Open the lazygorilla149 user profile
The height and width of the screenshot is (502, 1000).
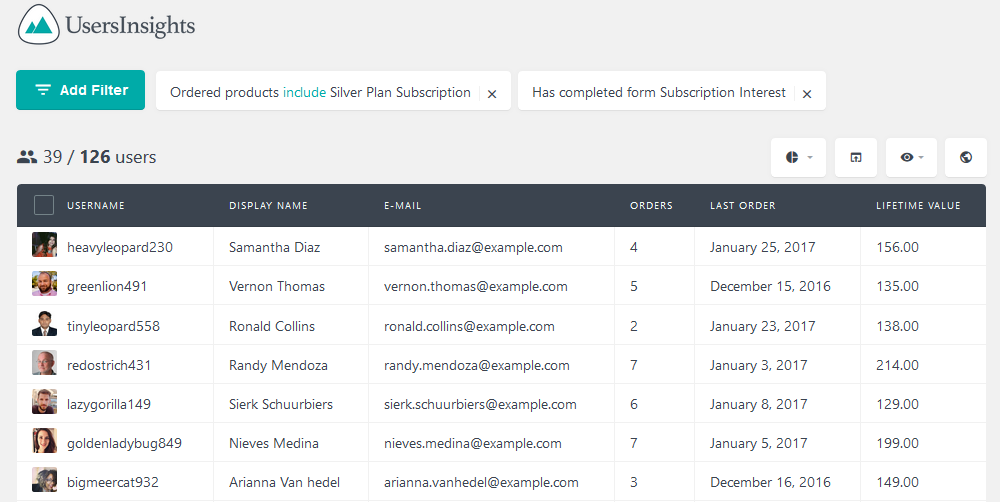[109, 404]
